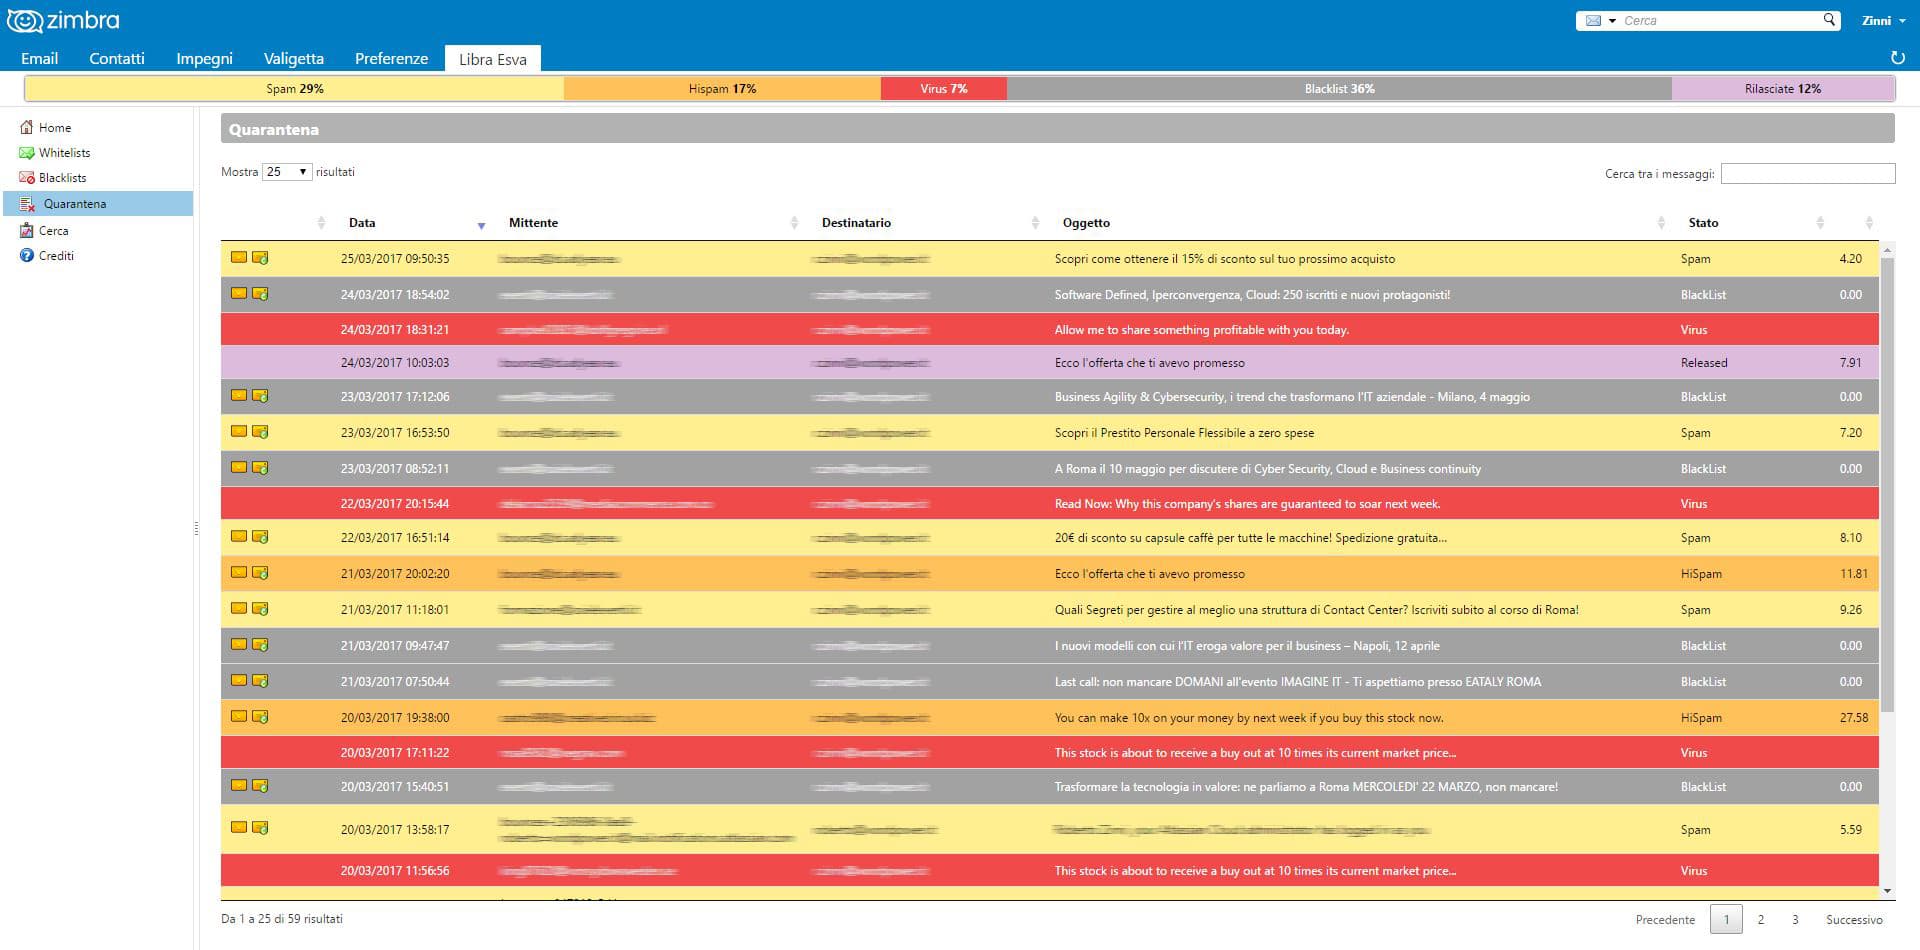The image size is (1920, 950).
Task: Click the green-badge envelope icon in the 22/03/2017 16:51:14 row
Action: point(260,537)
